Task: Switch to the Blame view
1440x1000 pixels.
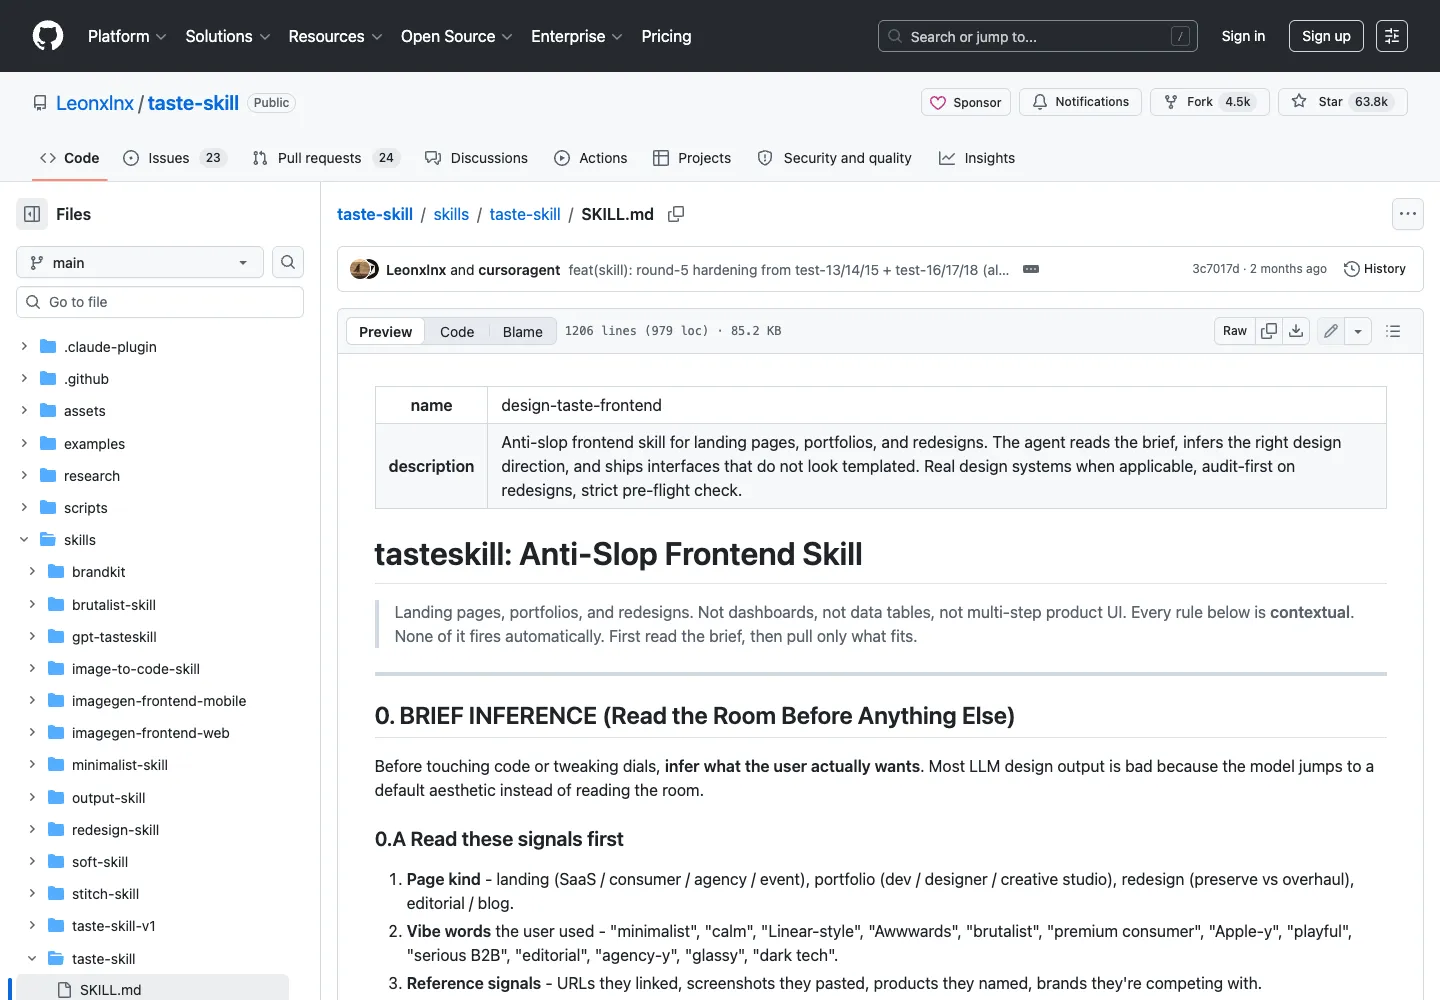Action: 522,332
